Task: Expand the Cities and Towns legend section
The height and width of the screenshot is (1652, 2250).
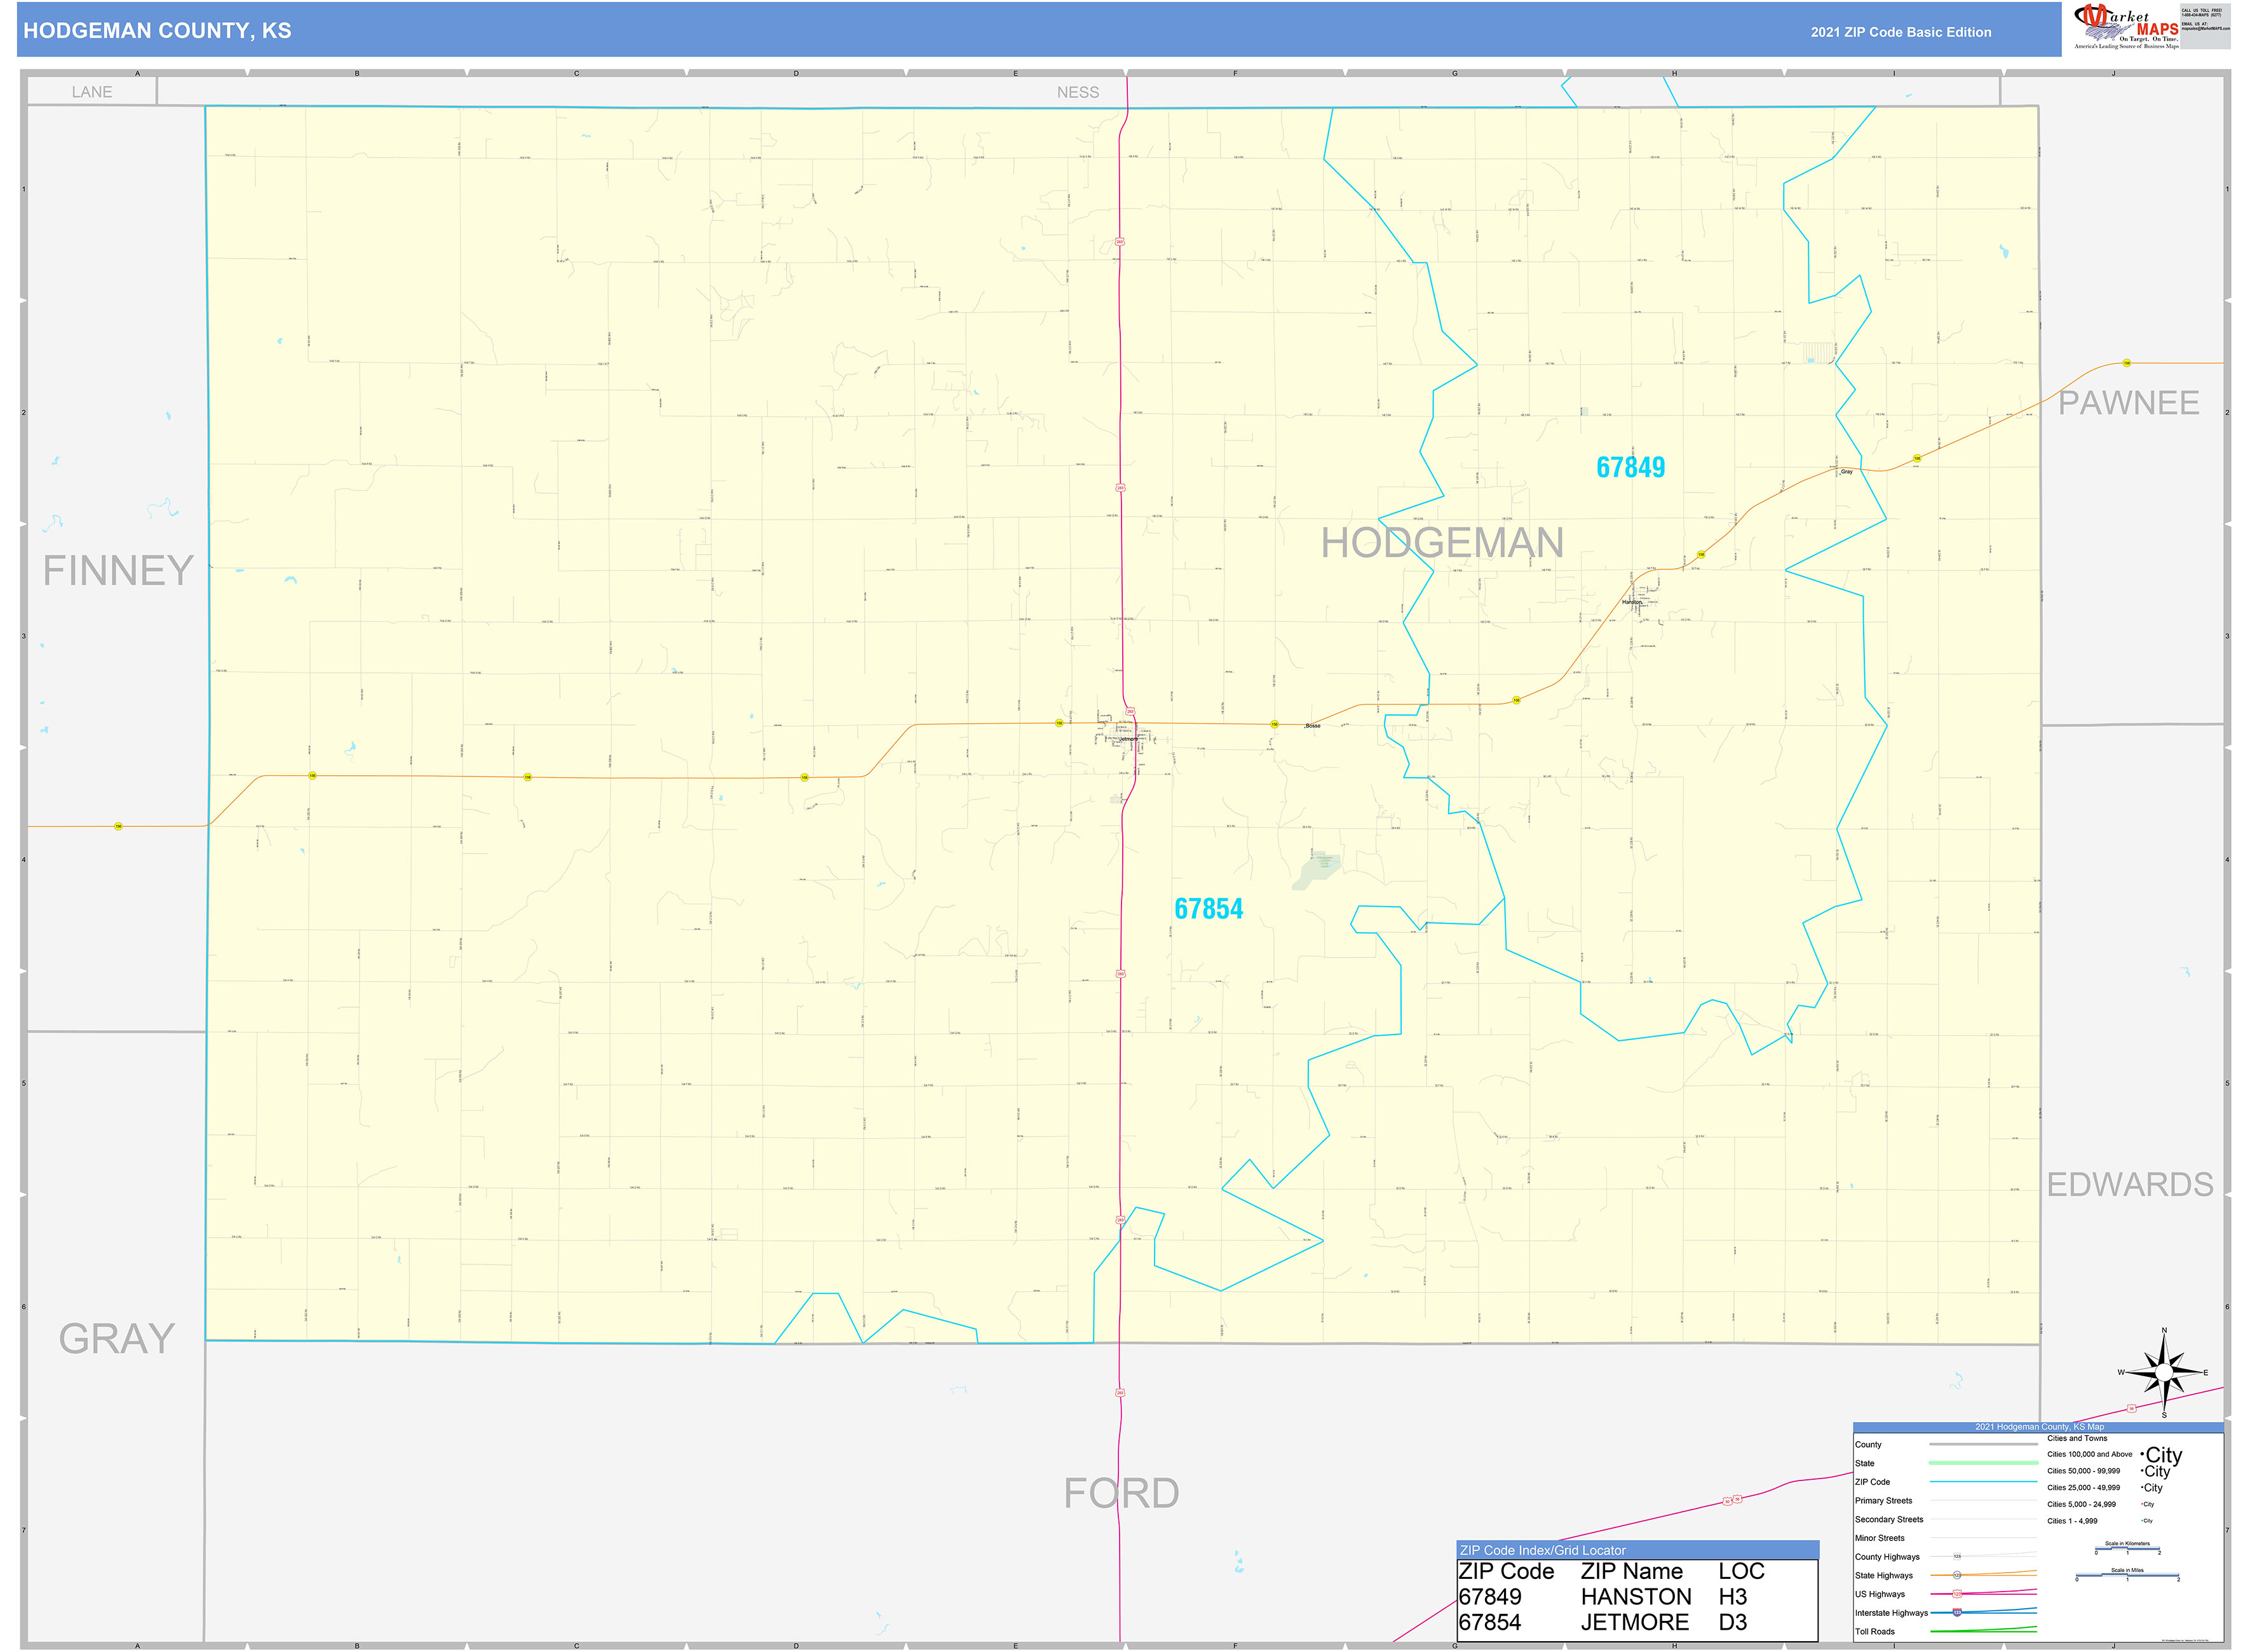Action: pos(2078,1438)
